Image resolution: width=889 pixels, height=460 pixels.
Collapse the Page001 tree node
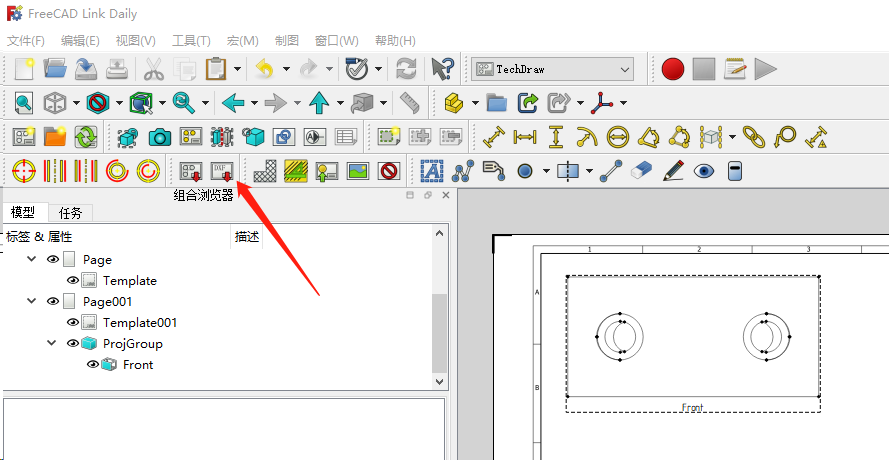pos(32,302)
